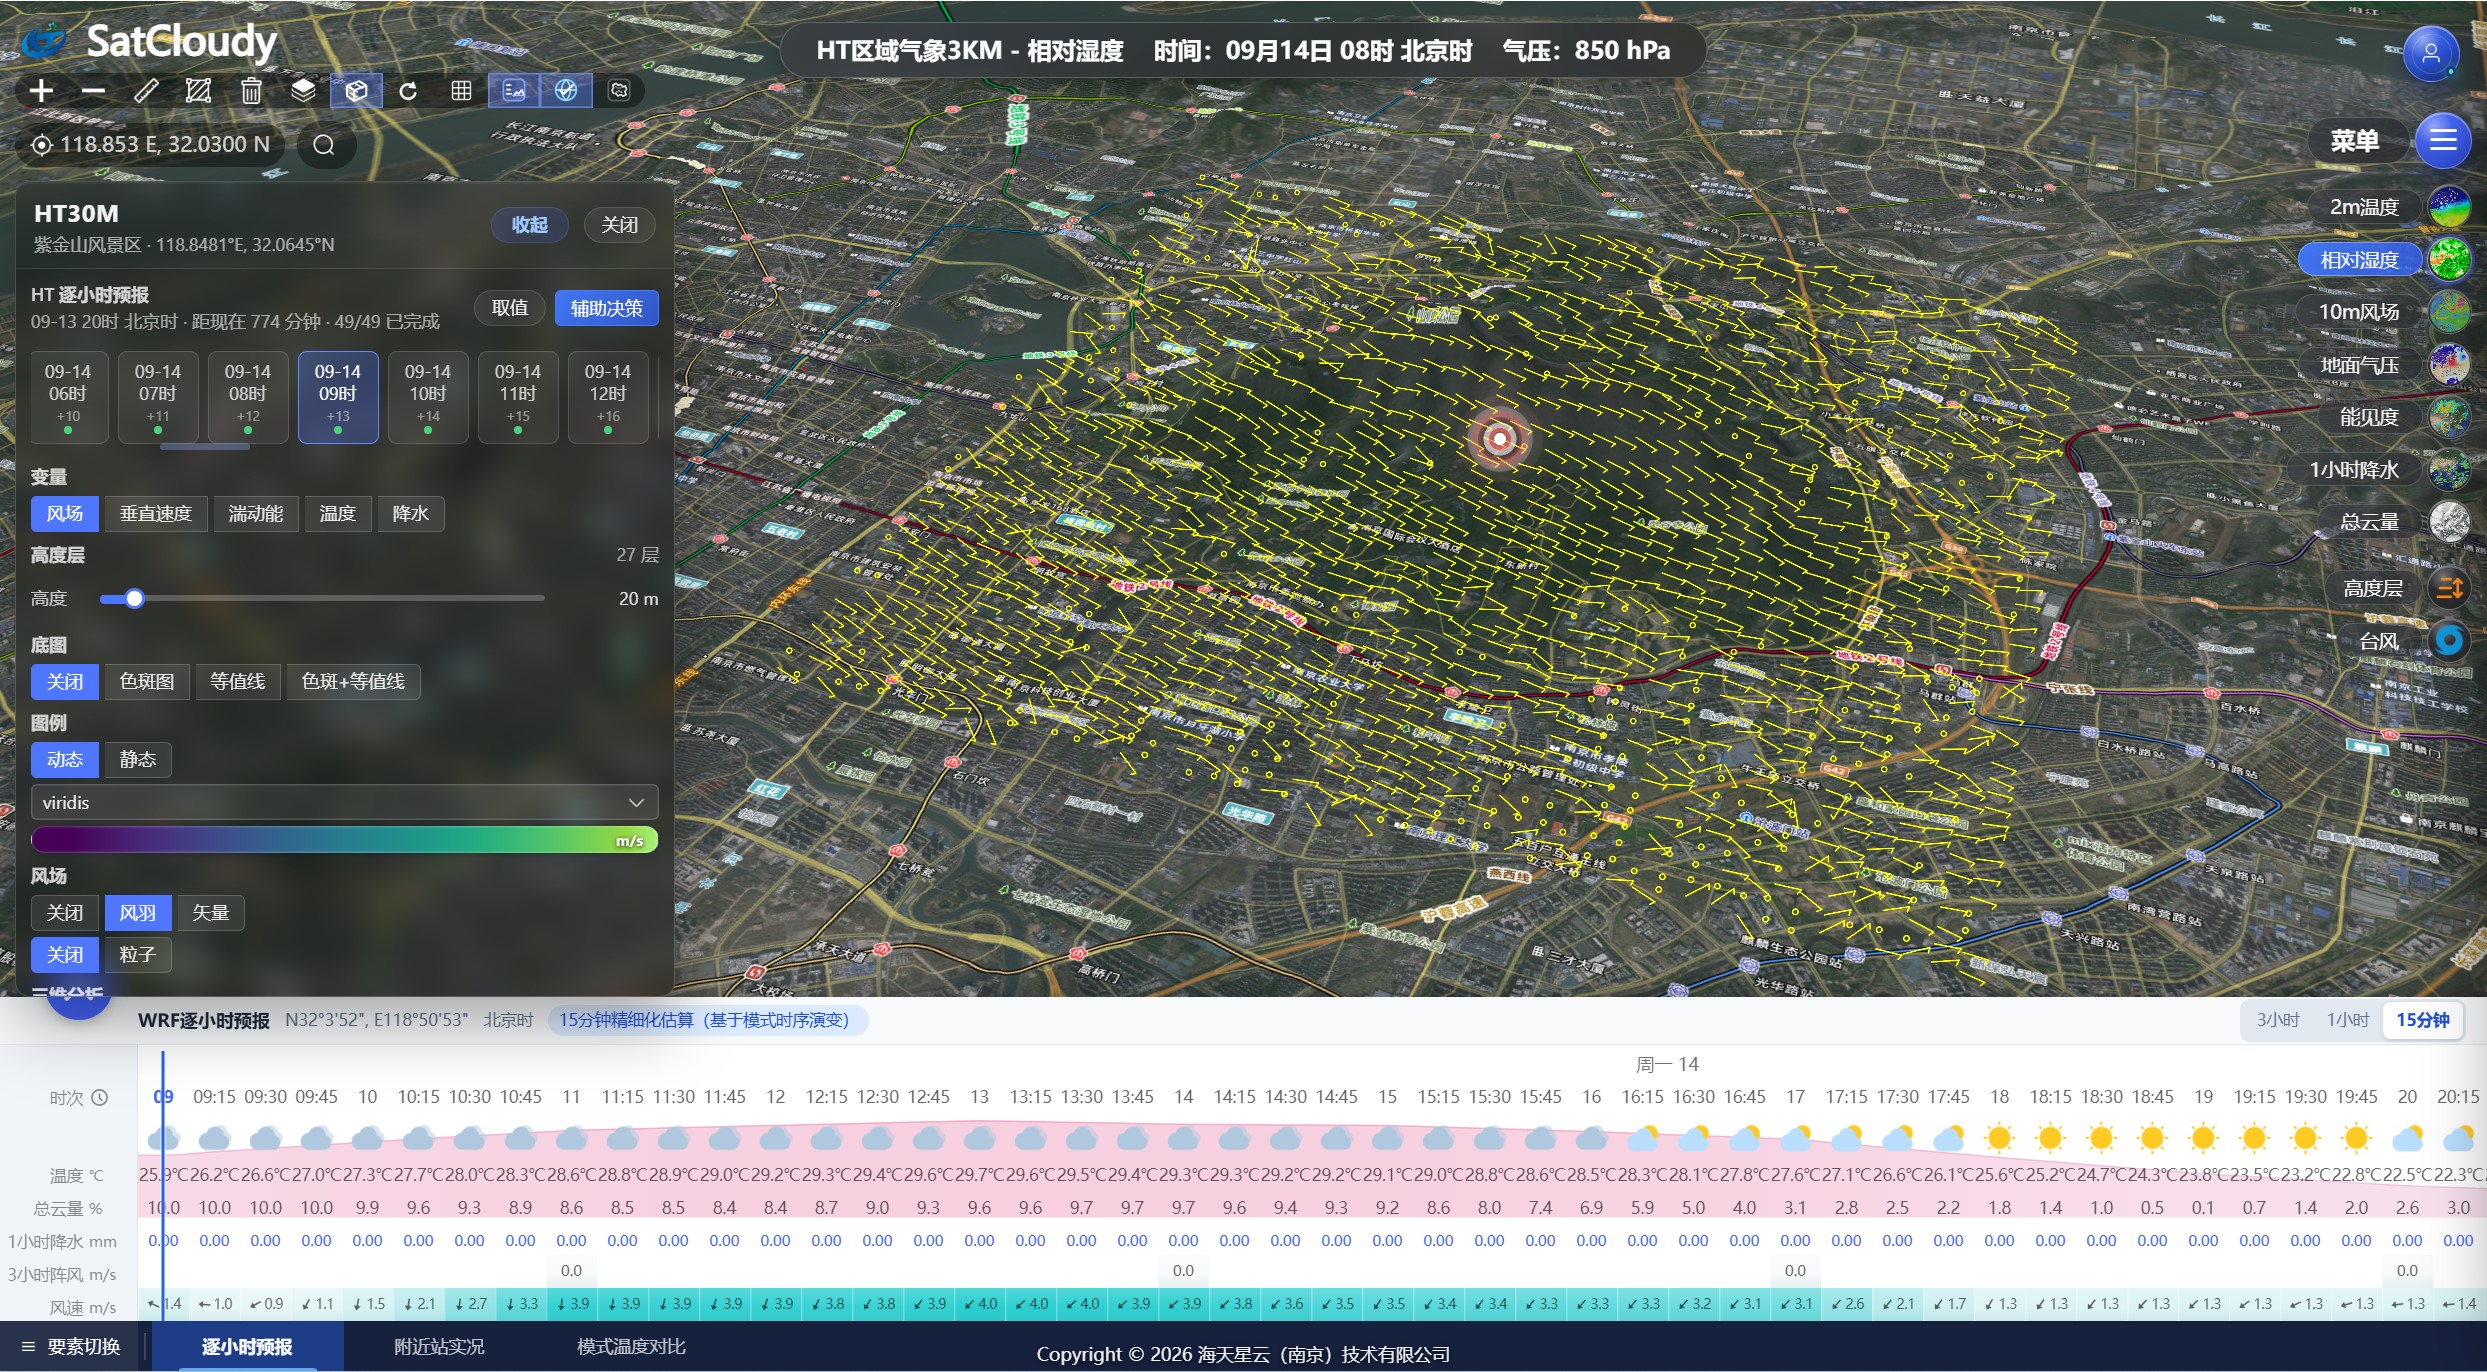
Task: Select the 总云量 layer icon
Action: (x=2449, y=522)
